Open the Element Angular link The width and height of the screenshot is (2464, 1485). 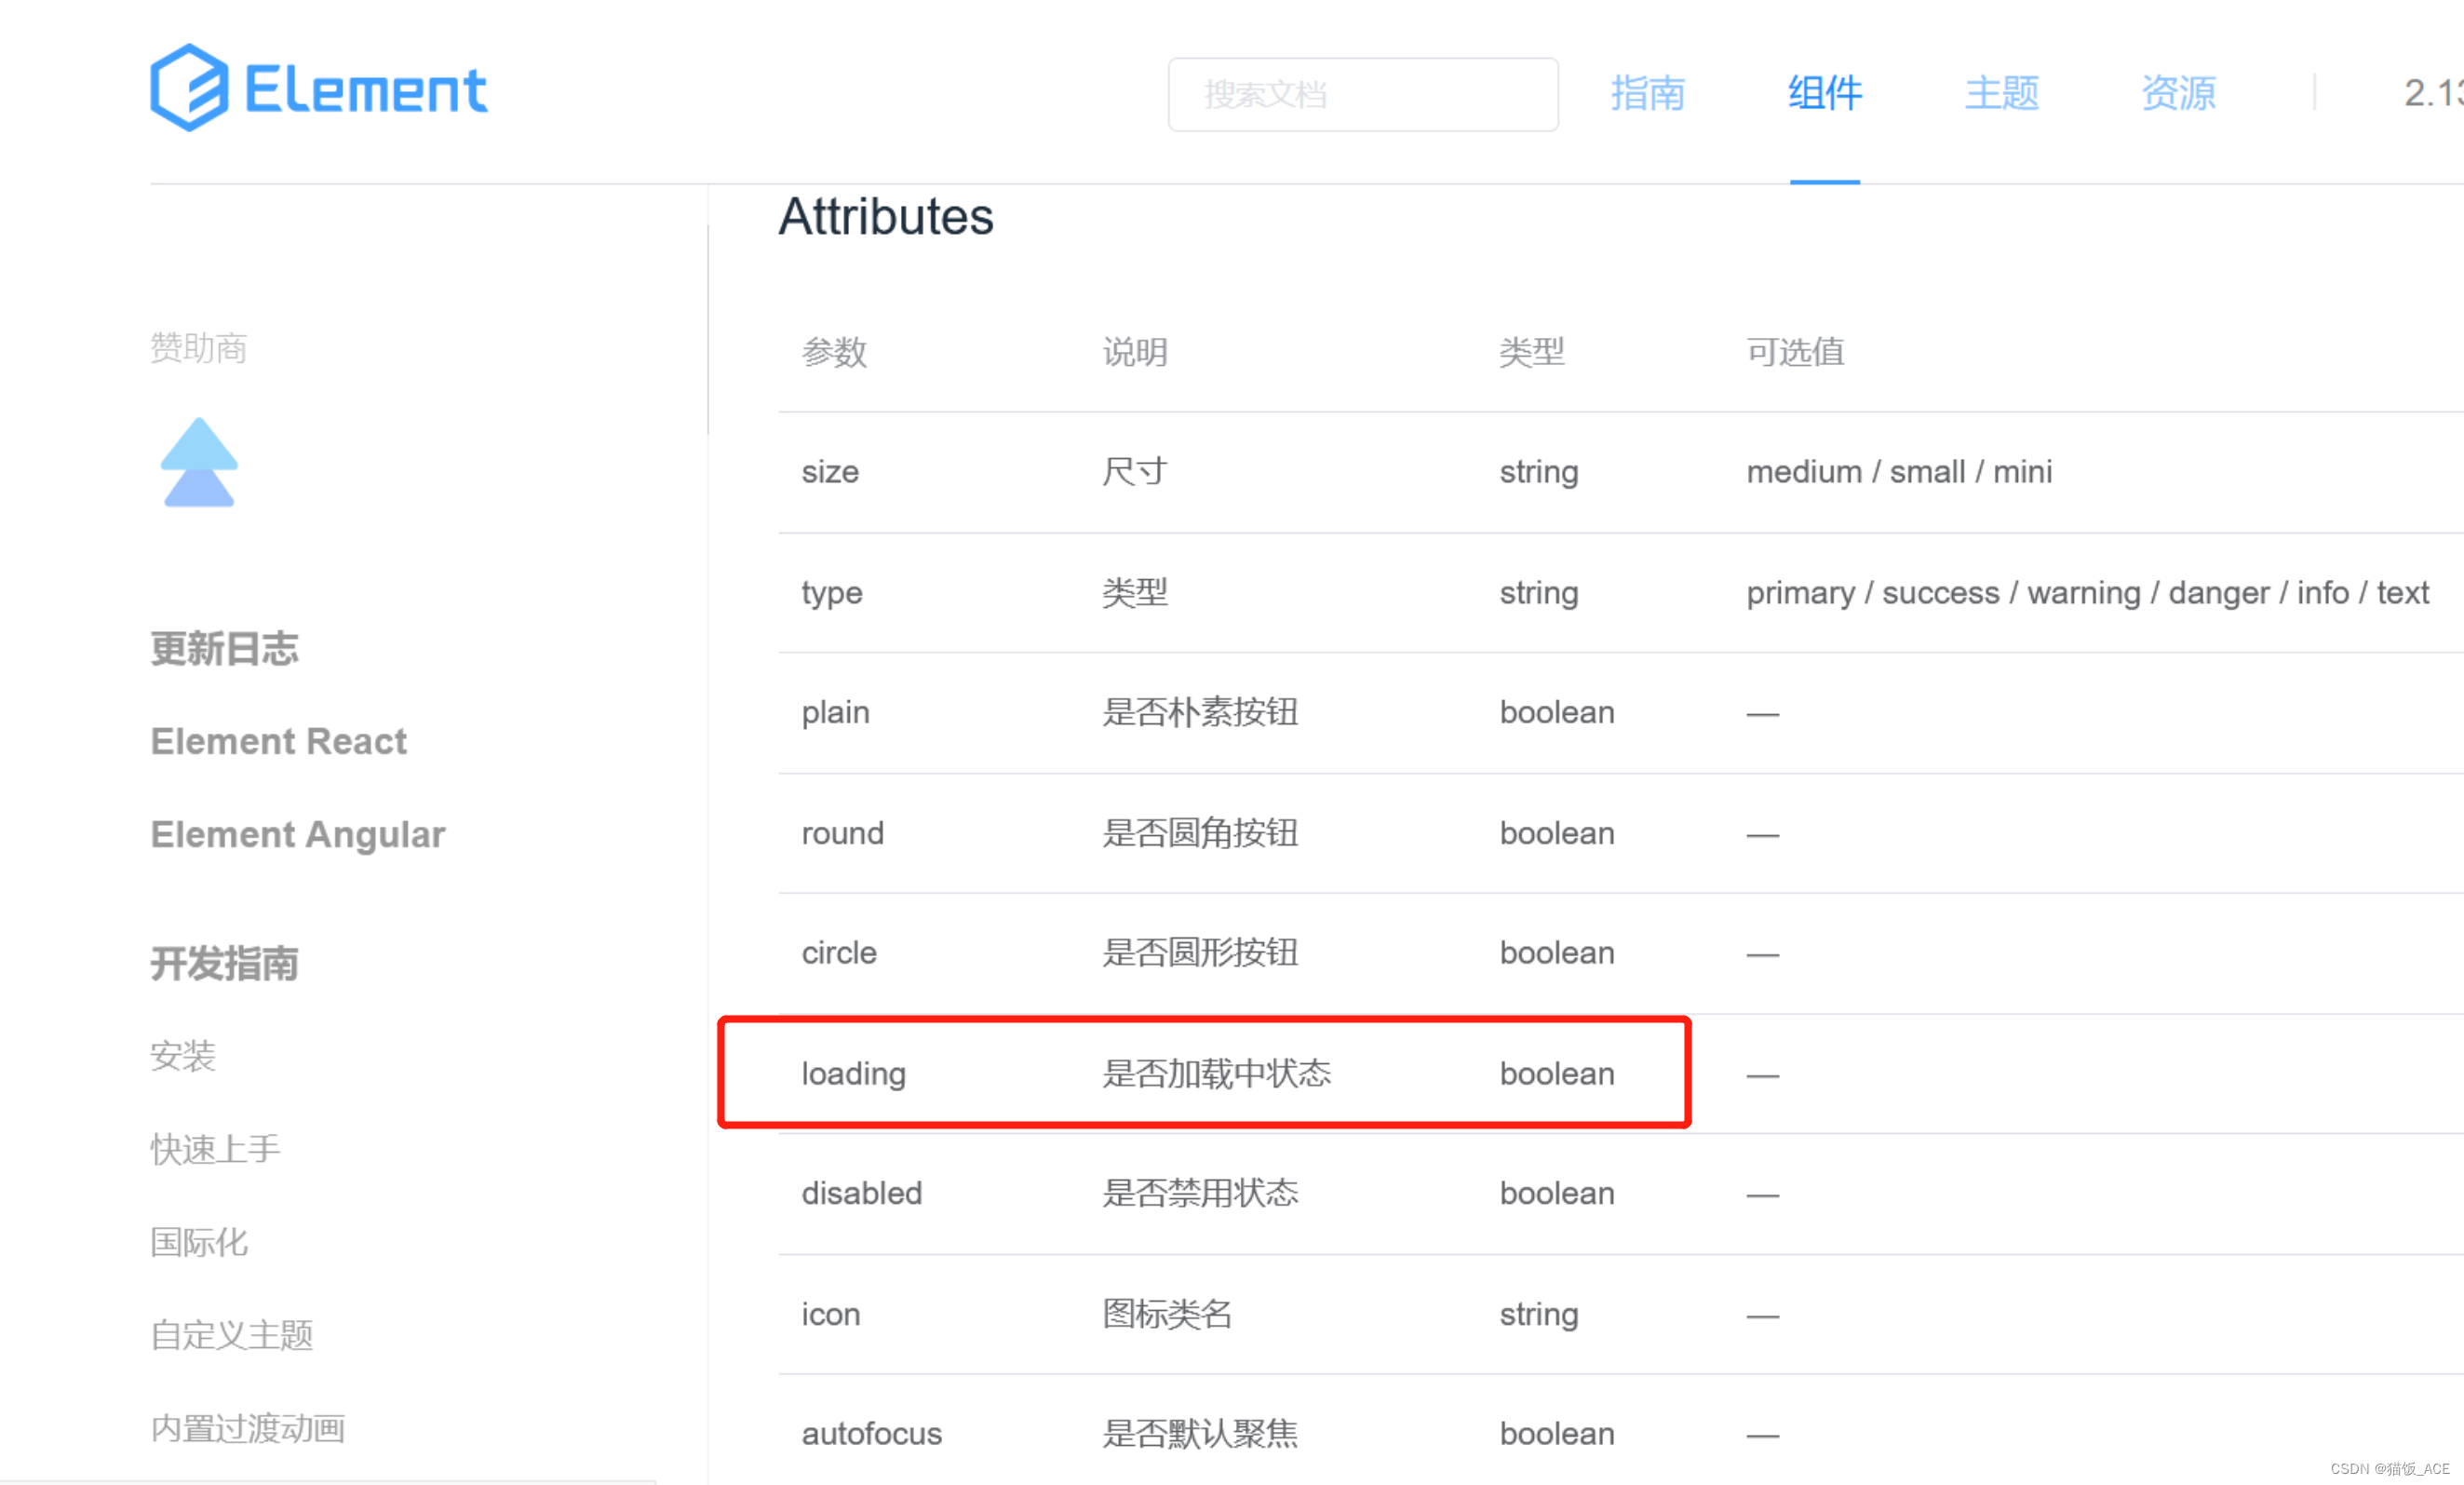coord(297,834)
